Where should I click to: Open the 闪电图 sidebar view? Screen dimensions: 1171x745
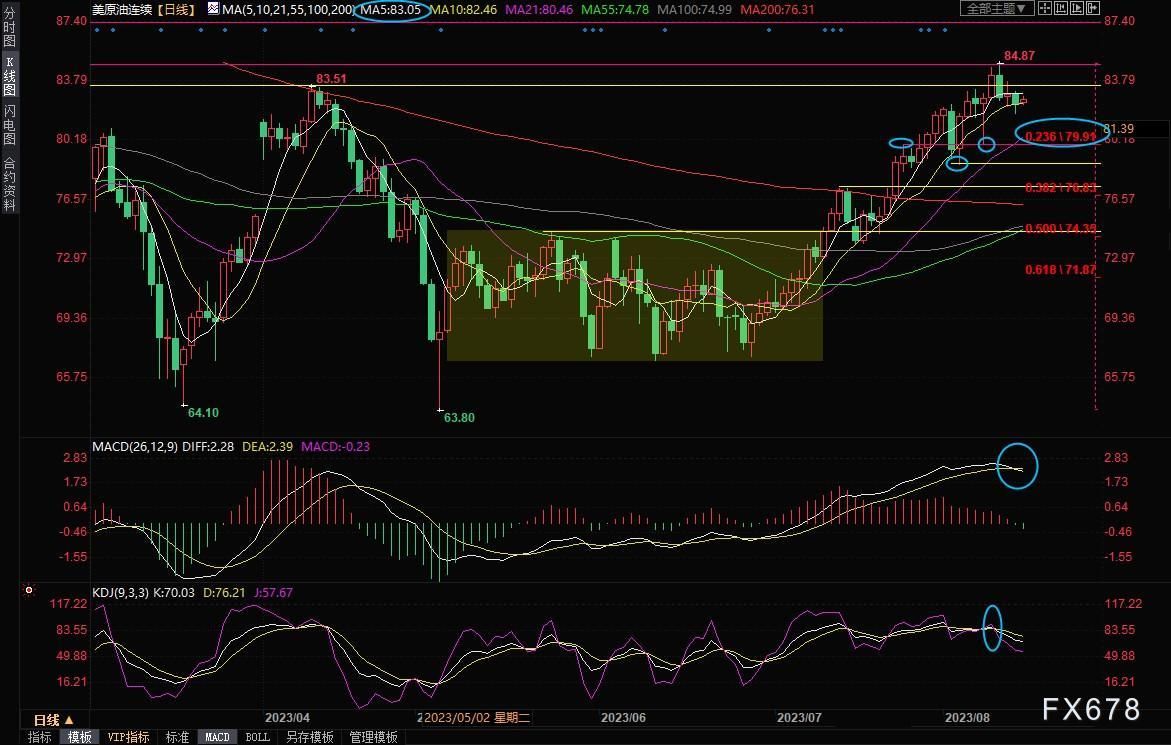[x=9, y=125]
